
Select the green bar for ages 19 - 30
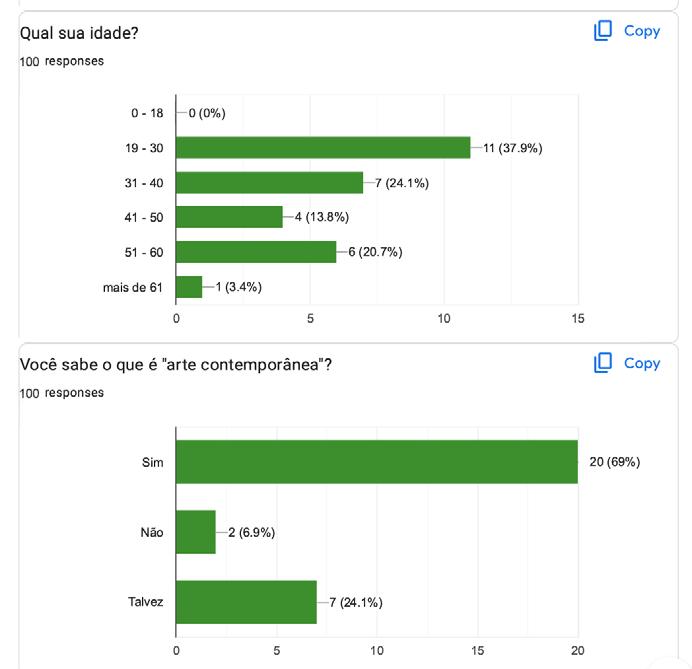click(x=323, y=148)
